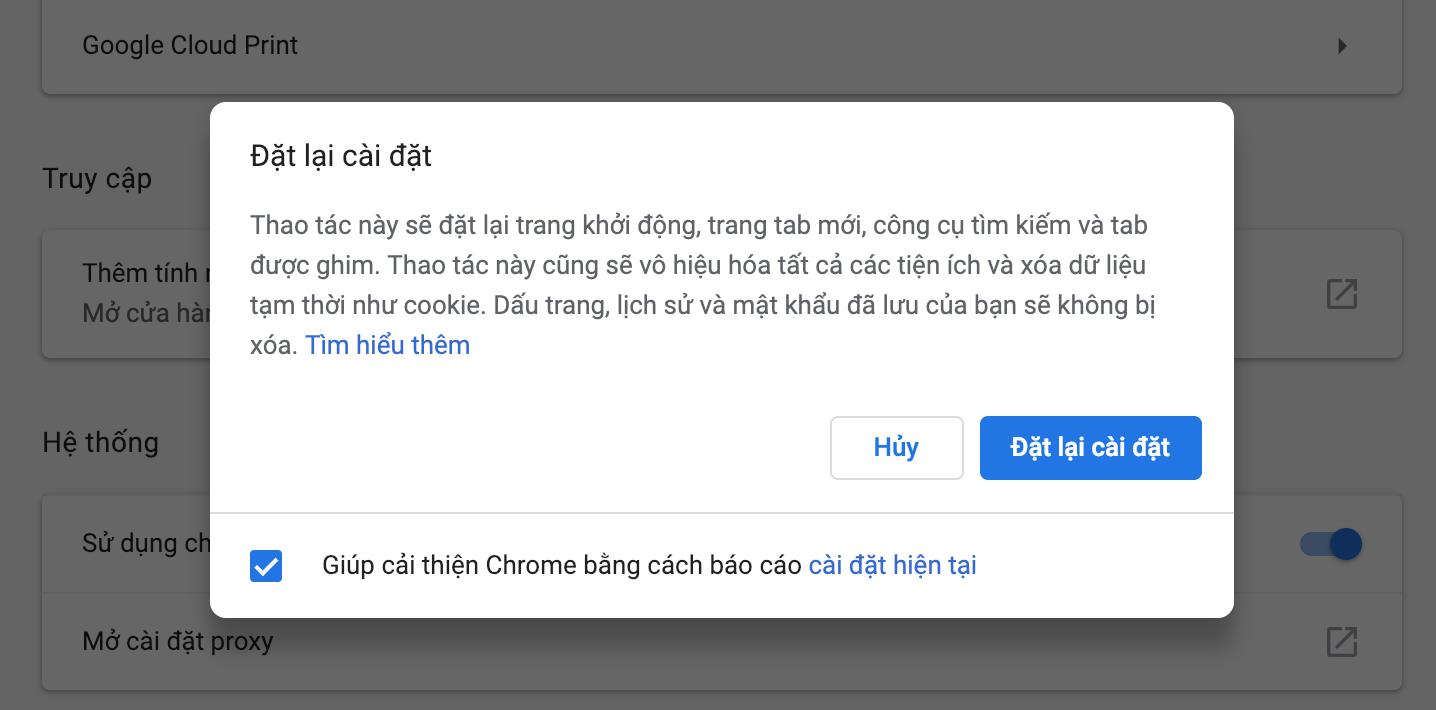
Task: Toggle the switch under the Hệ thống section
Action: (1330, 544)
